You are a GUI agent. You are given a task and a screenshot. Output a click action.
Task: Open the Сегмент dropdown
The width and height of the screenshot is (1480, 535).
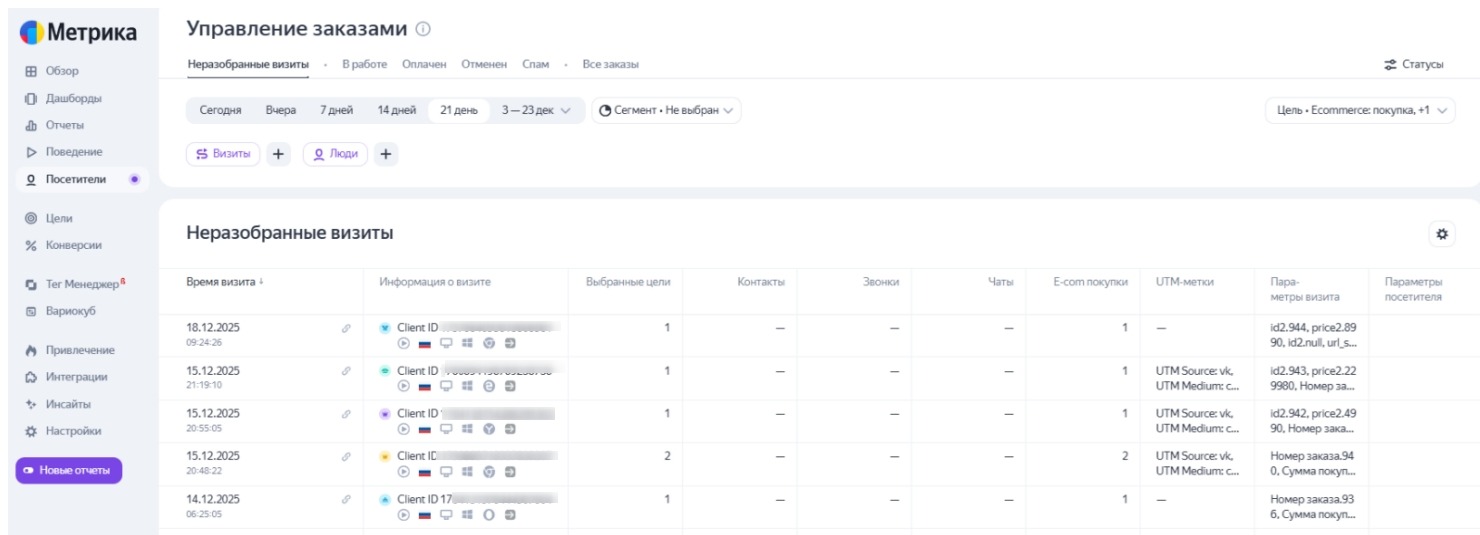point(666,110)
